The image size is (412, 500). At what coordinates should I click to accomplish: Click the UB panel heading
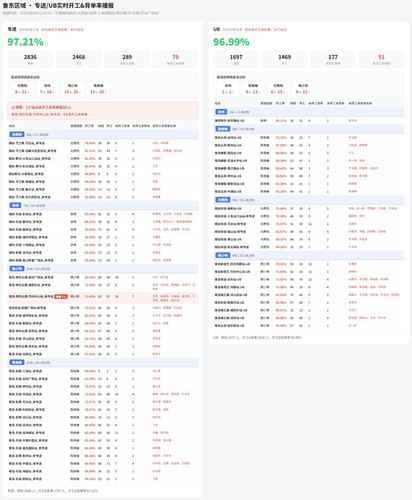point(216,29)
